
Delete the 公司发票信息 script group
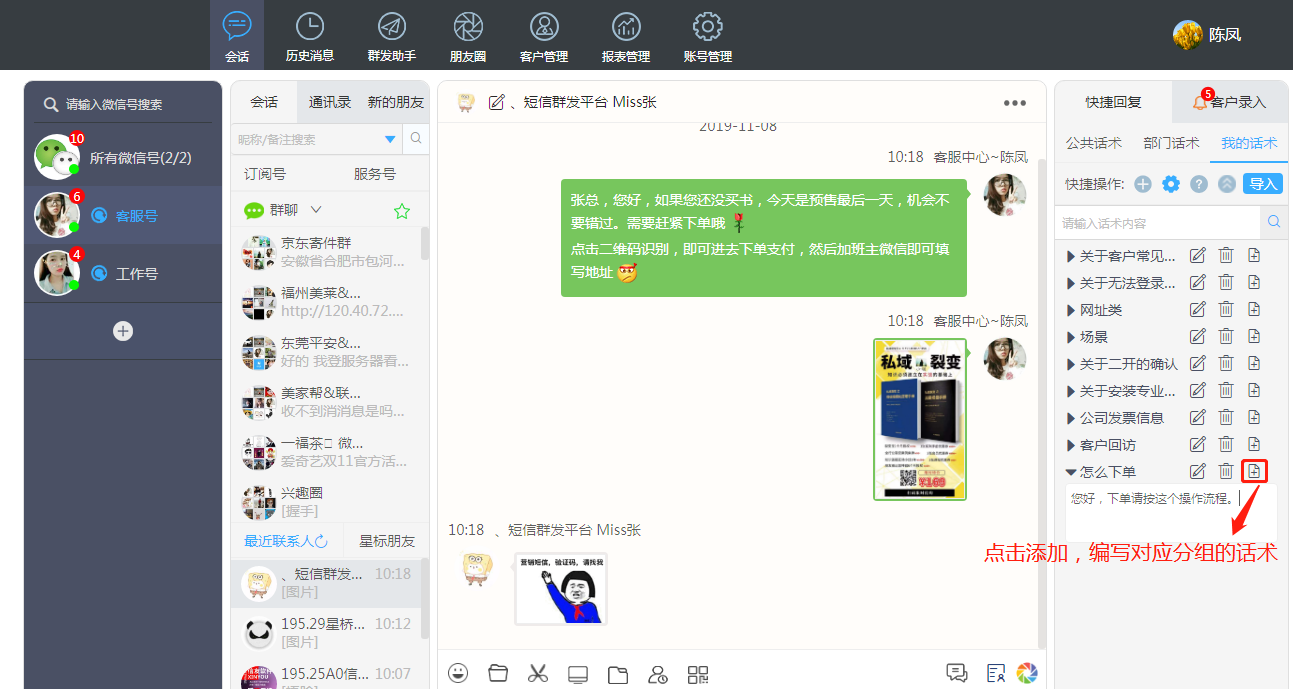(1226, 417)
